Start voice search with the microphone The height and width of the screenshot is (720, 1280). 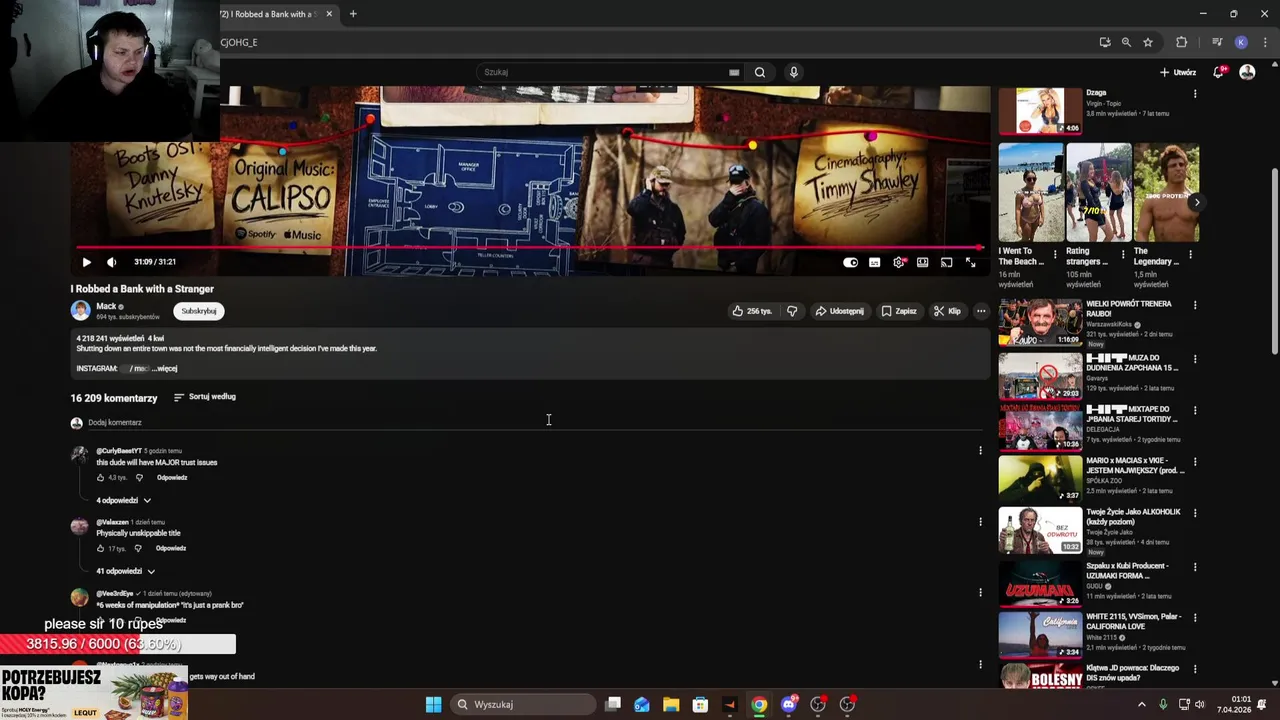[794, 72]
